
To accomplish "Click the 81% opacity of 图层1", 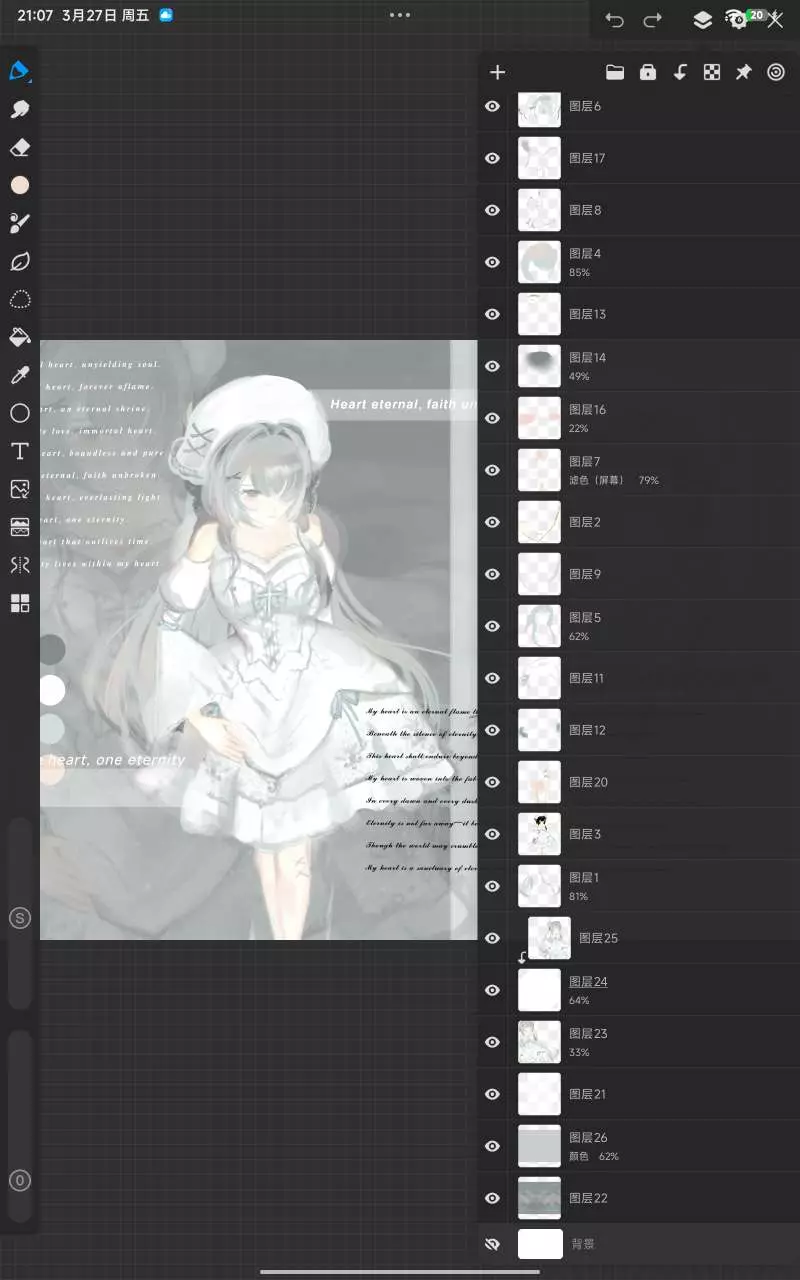I will click(x=579, y=897).
